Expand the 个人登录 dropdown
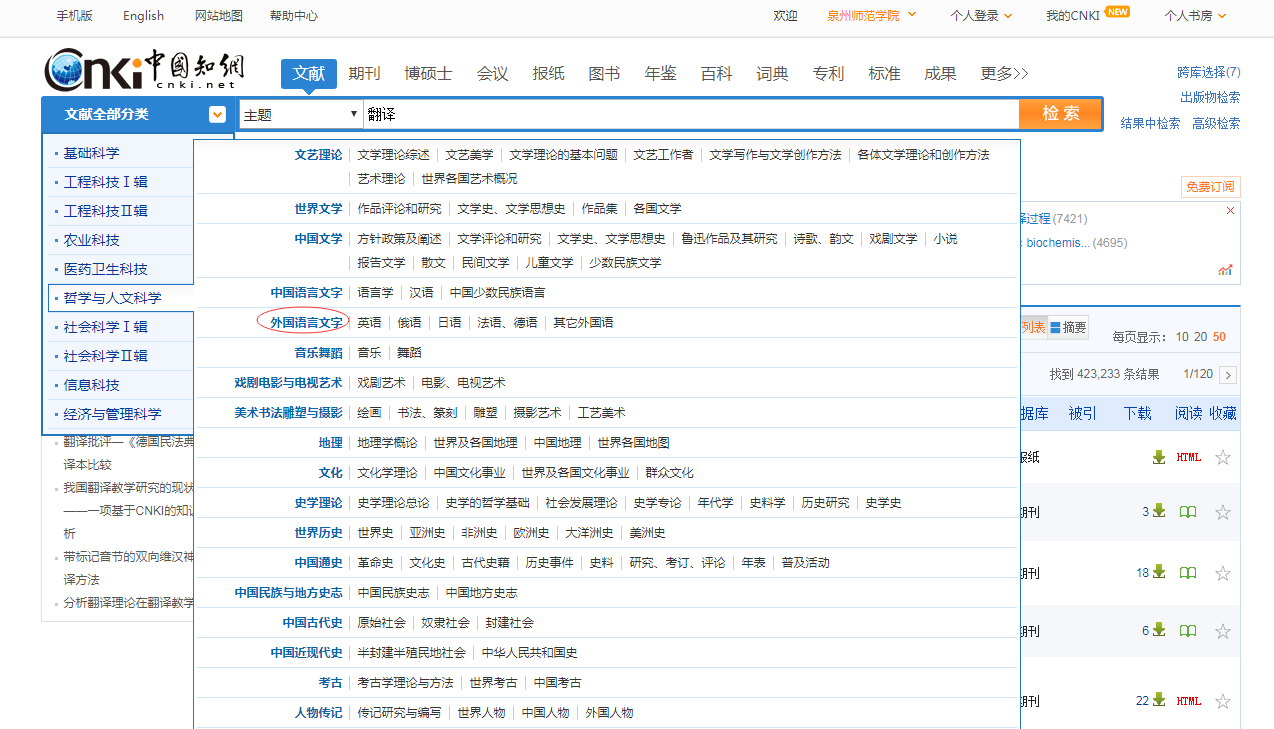This screenshot has width=1274, height=729. point(980,16)
